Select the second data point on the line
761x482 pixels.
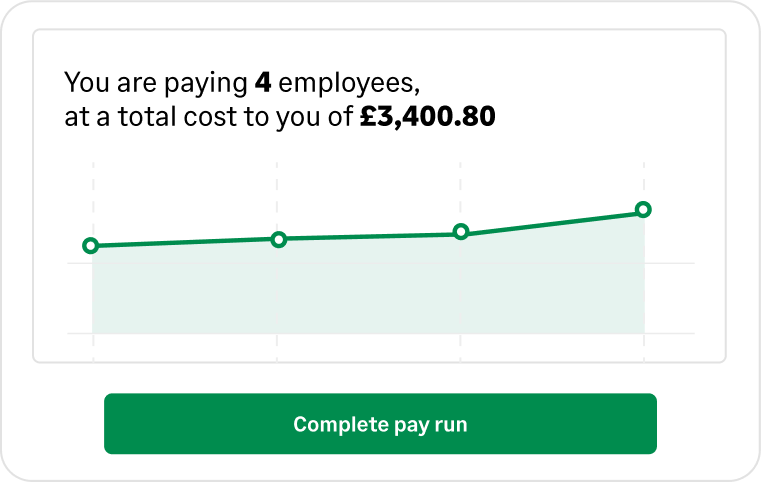pyautogui.click(x=279, y=239)
